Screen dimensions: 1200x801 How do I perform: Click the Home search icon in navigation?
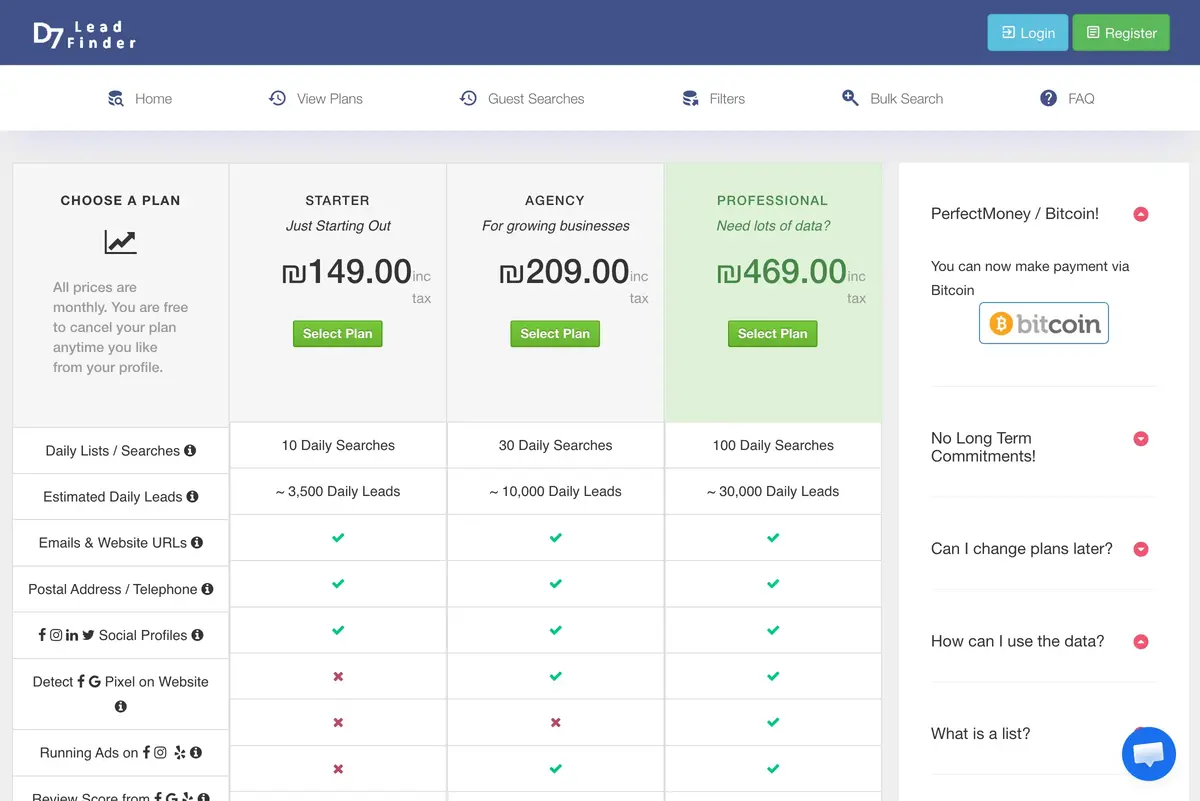(x=116, y=99)
